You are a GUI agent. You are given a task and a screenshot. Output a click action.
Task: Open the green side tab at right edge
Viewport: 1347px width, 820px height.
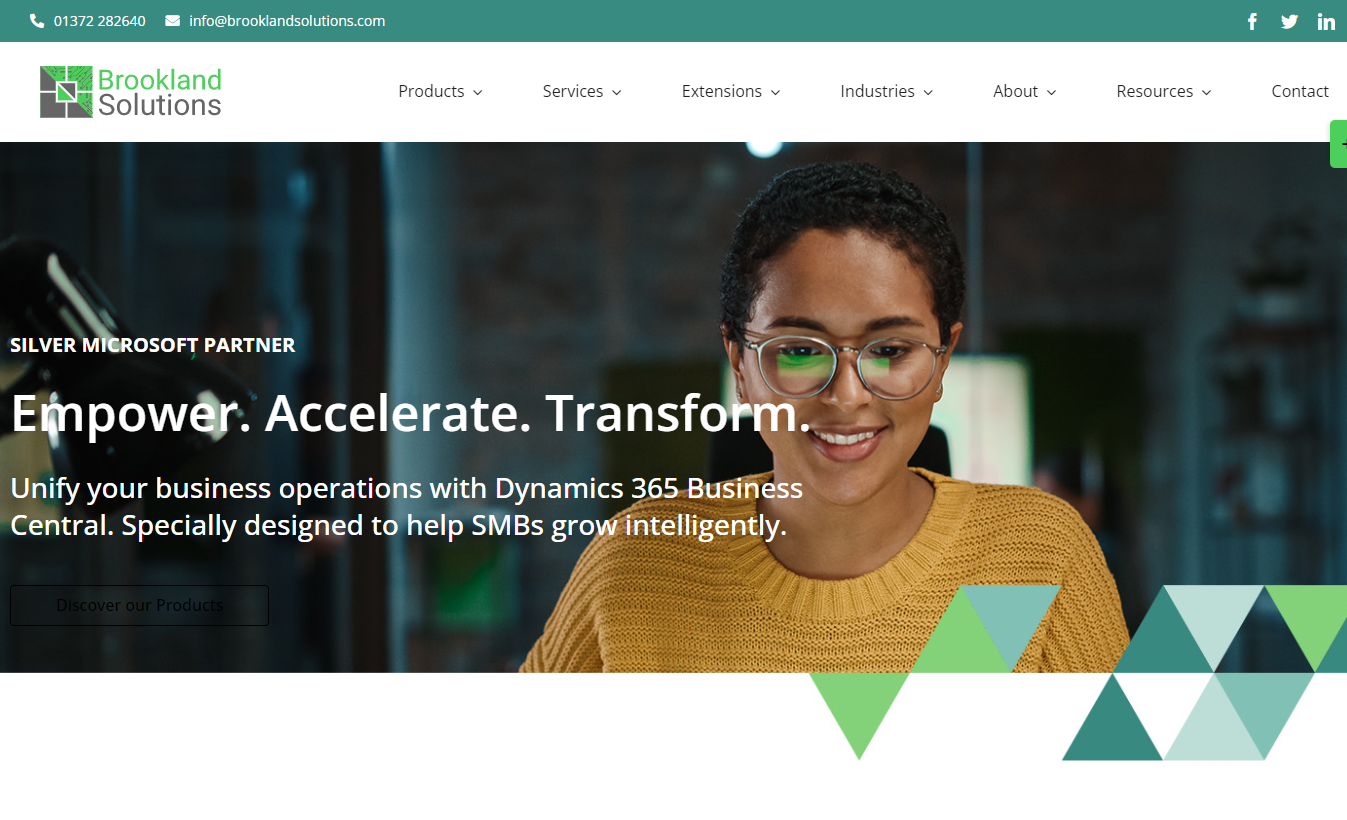tap(1339, 144)
